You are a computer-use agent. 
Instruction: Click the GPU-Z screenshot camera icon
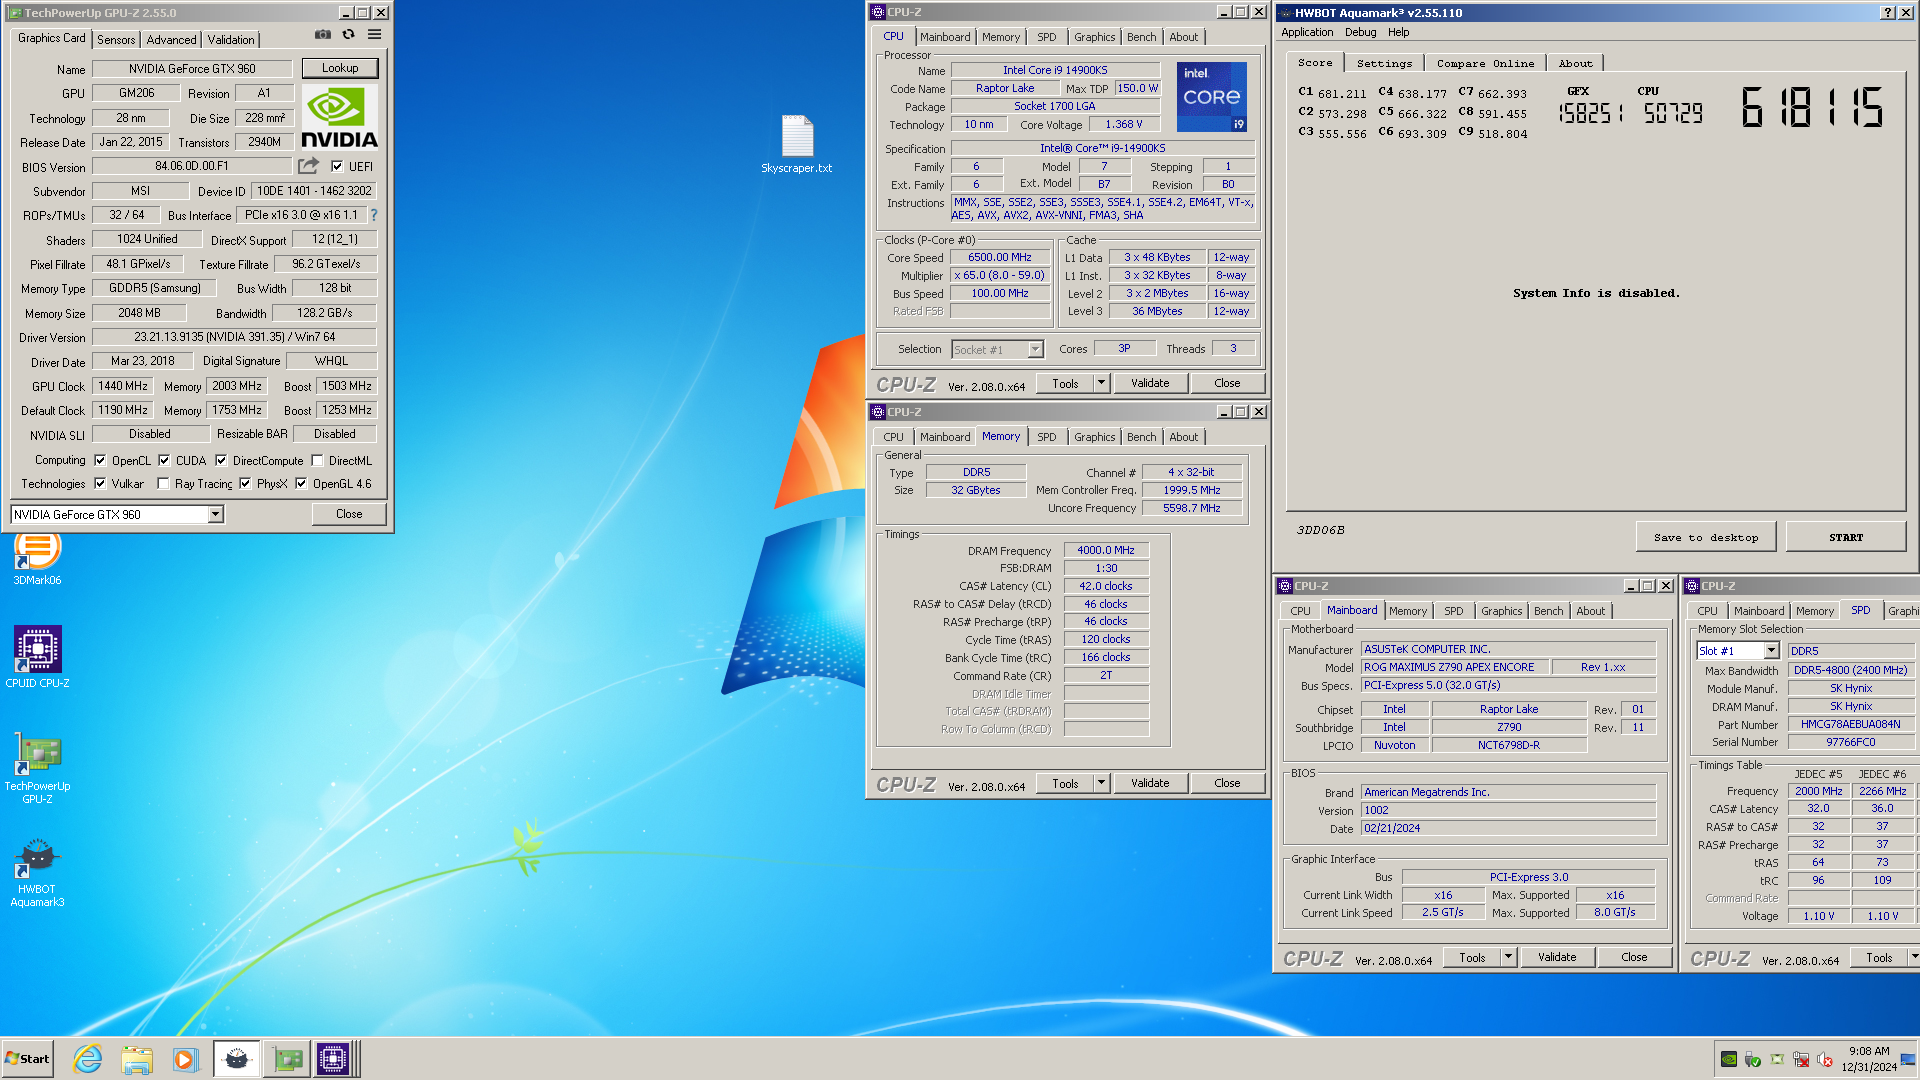323,34
